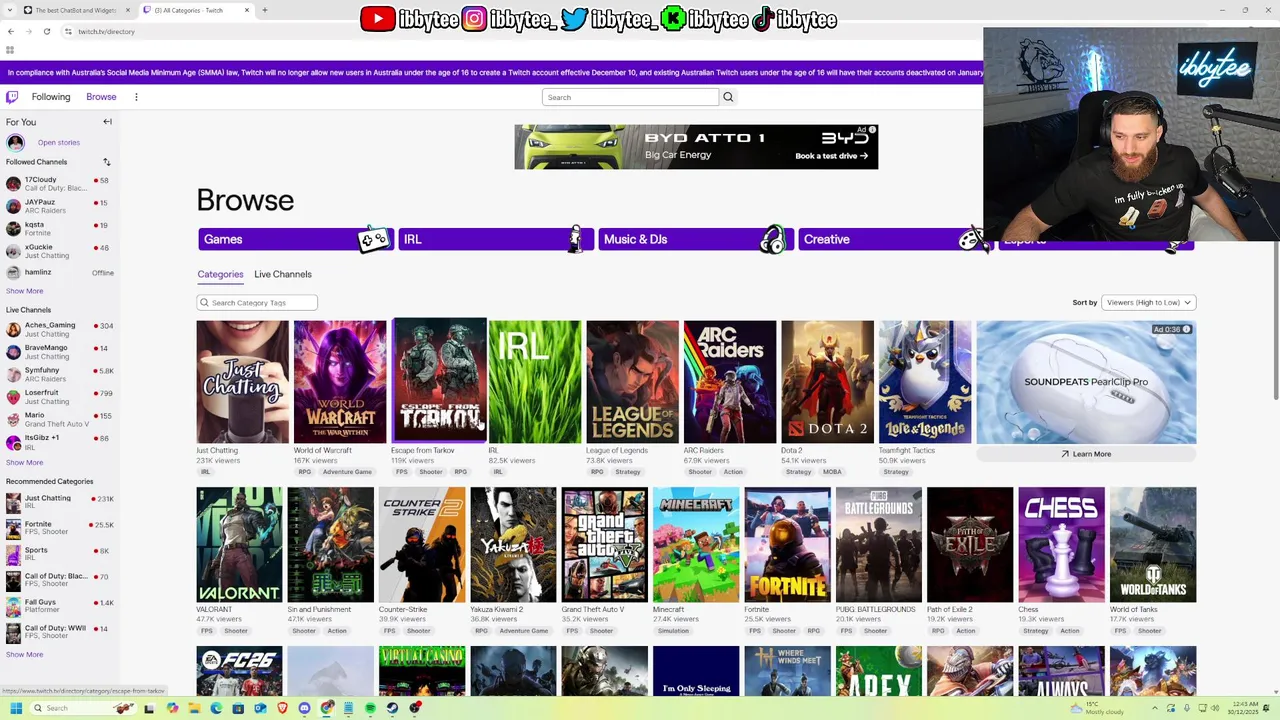Screen dimensions: 1280x720
Task: Collapse the For You sidebar
Action: click(x=107, y=122)
